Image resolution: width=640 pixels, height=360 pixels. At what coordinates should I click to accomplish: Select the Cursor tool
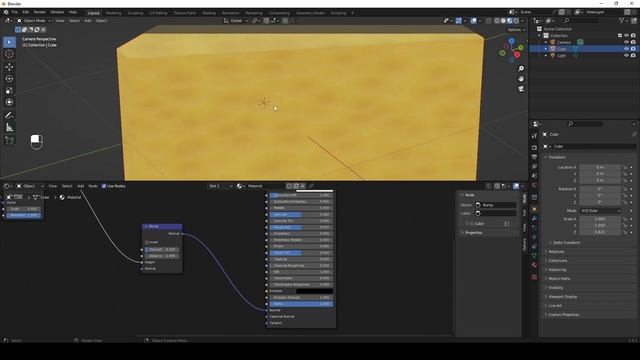[x=9, y=54]
